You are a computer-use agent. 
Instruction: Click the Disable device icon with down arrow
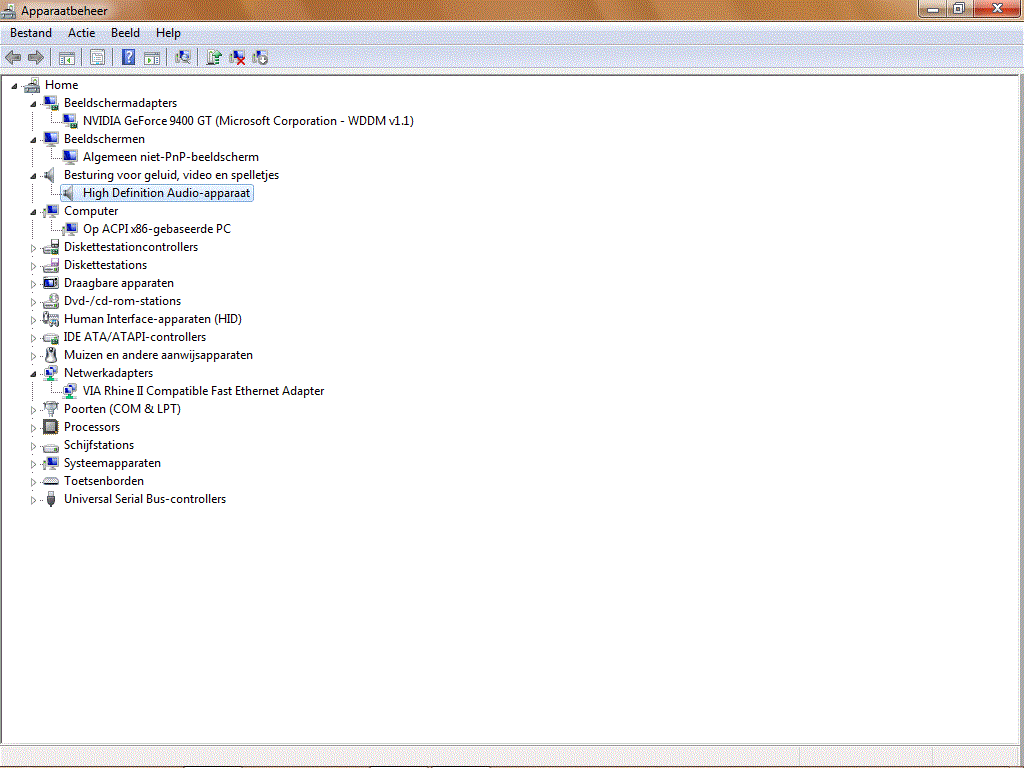pyautogui.click(x=260, y=57)
